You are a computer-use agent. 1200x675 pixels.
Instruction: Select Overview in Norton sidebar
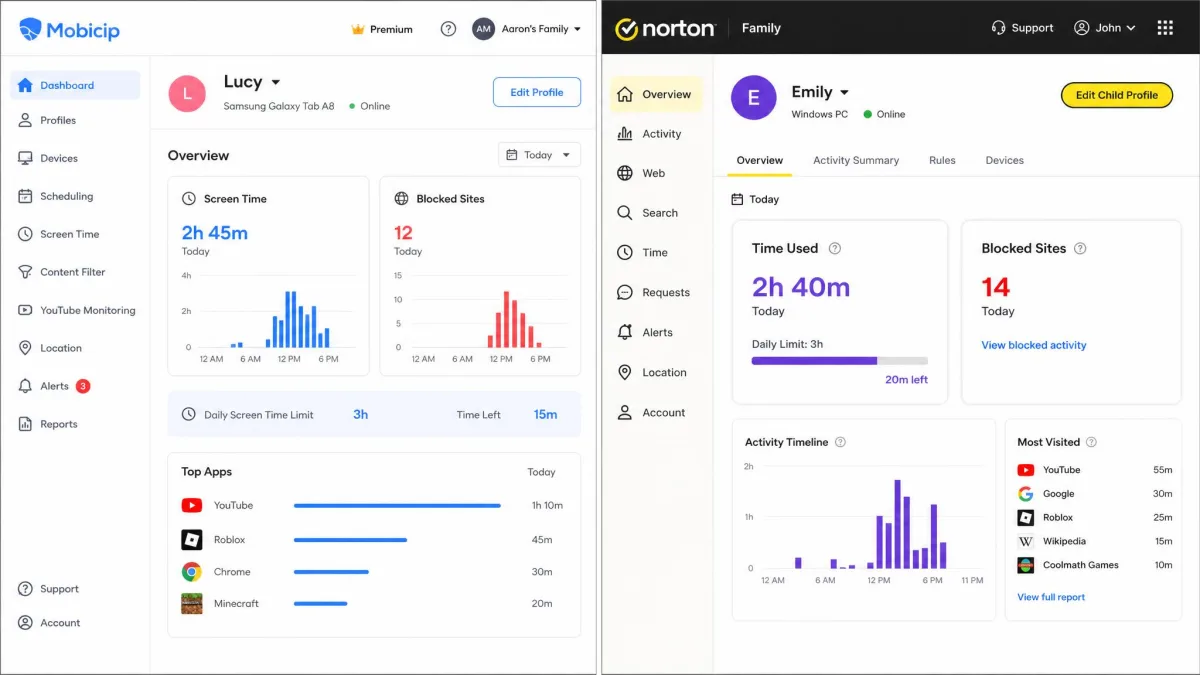pyautogui.click(x=656, y=94)
